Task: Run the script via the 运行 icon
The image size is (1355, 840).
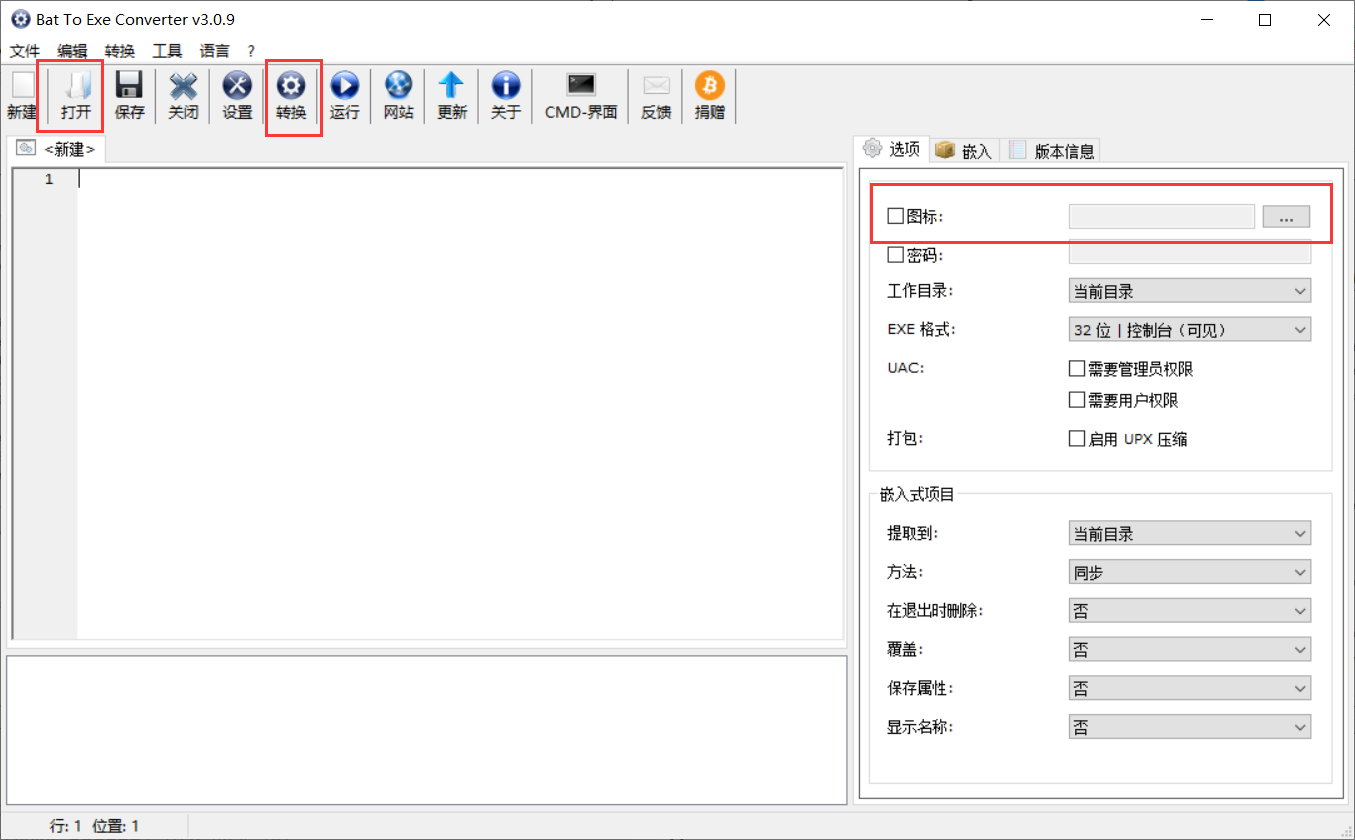Action: 345,95
